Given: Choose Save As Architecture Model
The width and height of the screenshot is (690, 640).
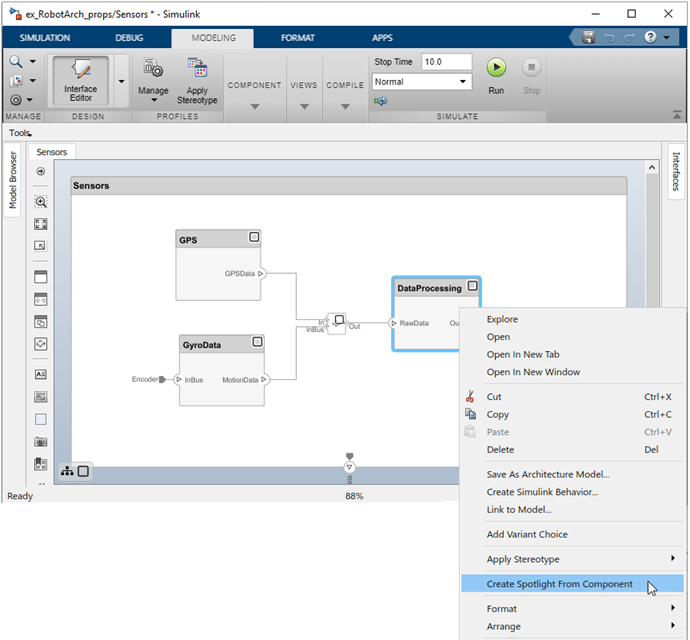Looking at the screenshot, I should pyautogui.click(x=573, y=474).
